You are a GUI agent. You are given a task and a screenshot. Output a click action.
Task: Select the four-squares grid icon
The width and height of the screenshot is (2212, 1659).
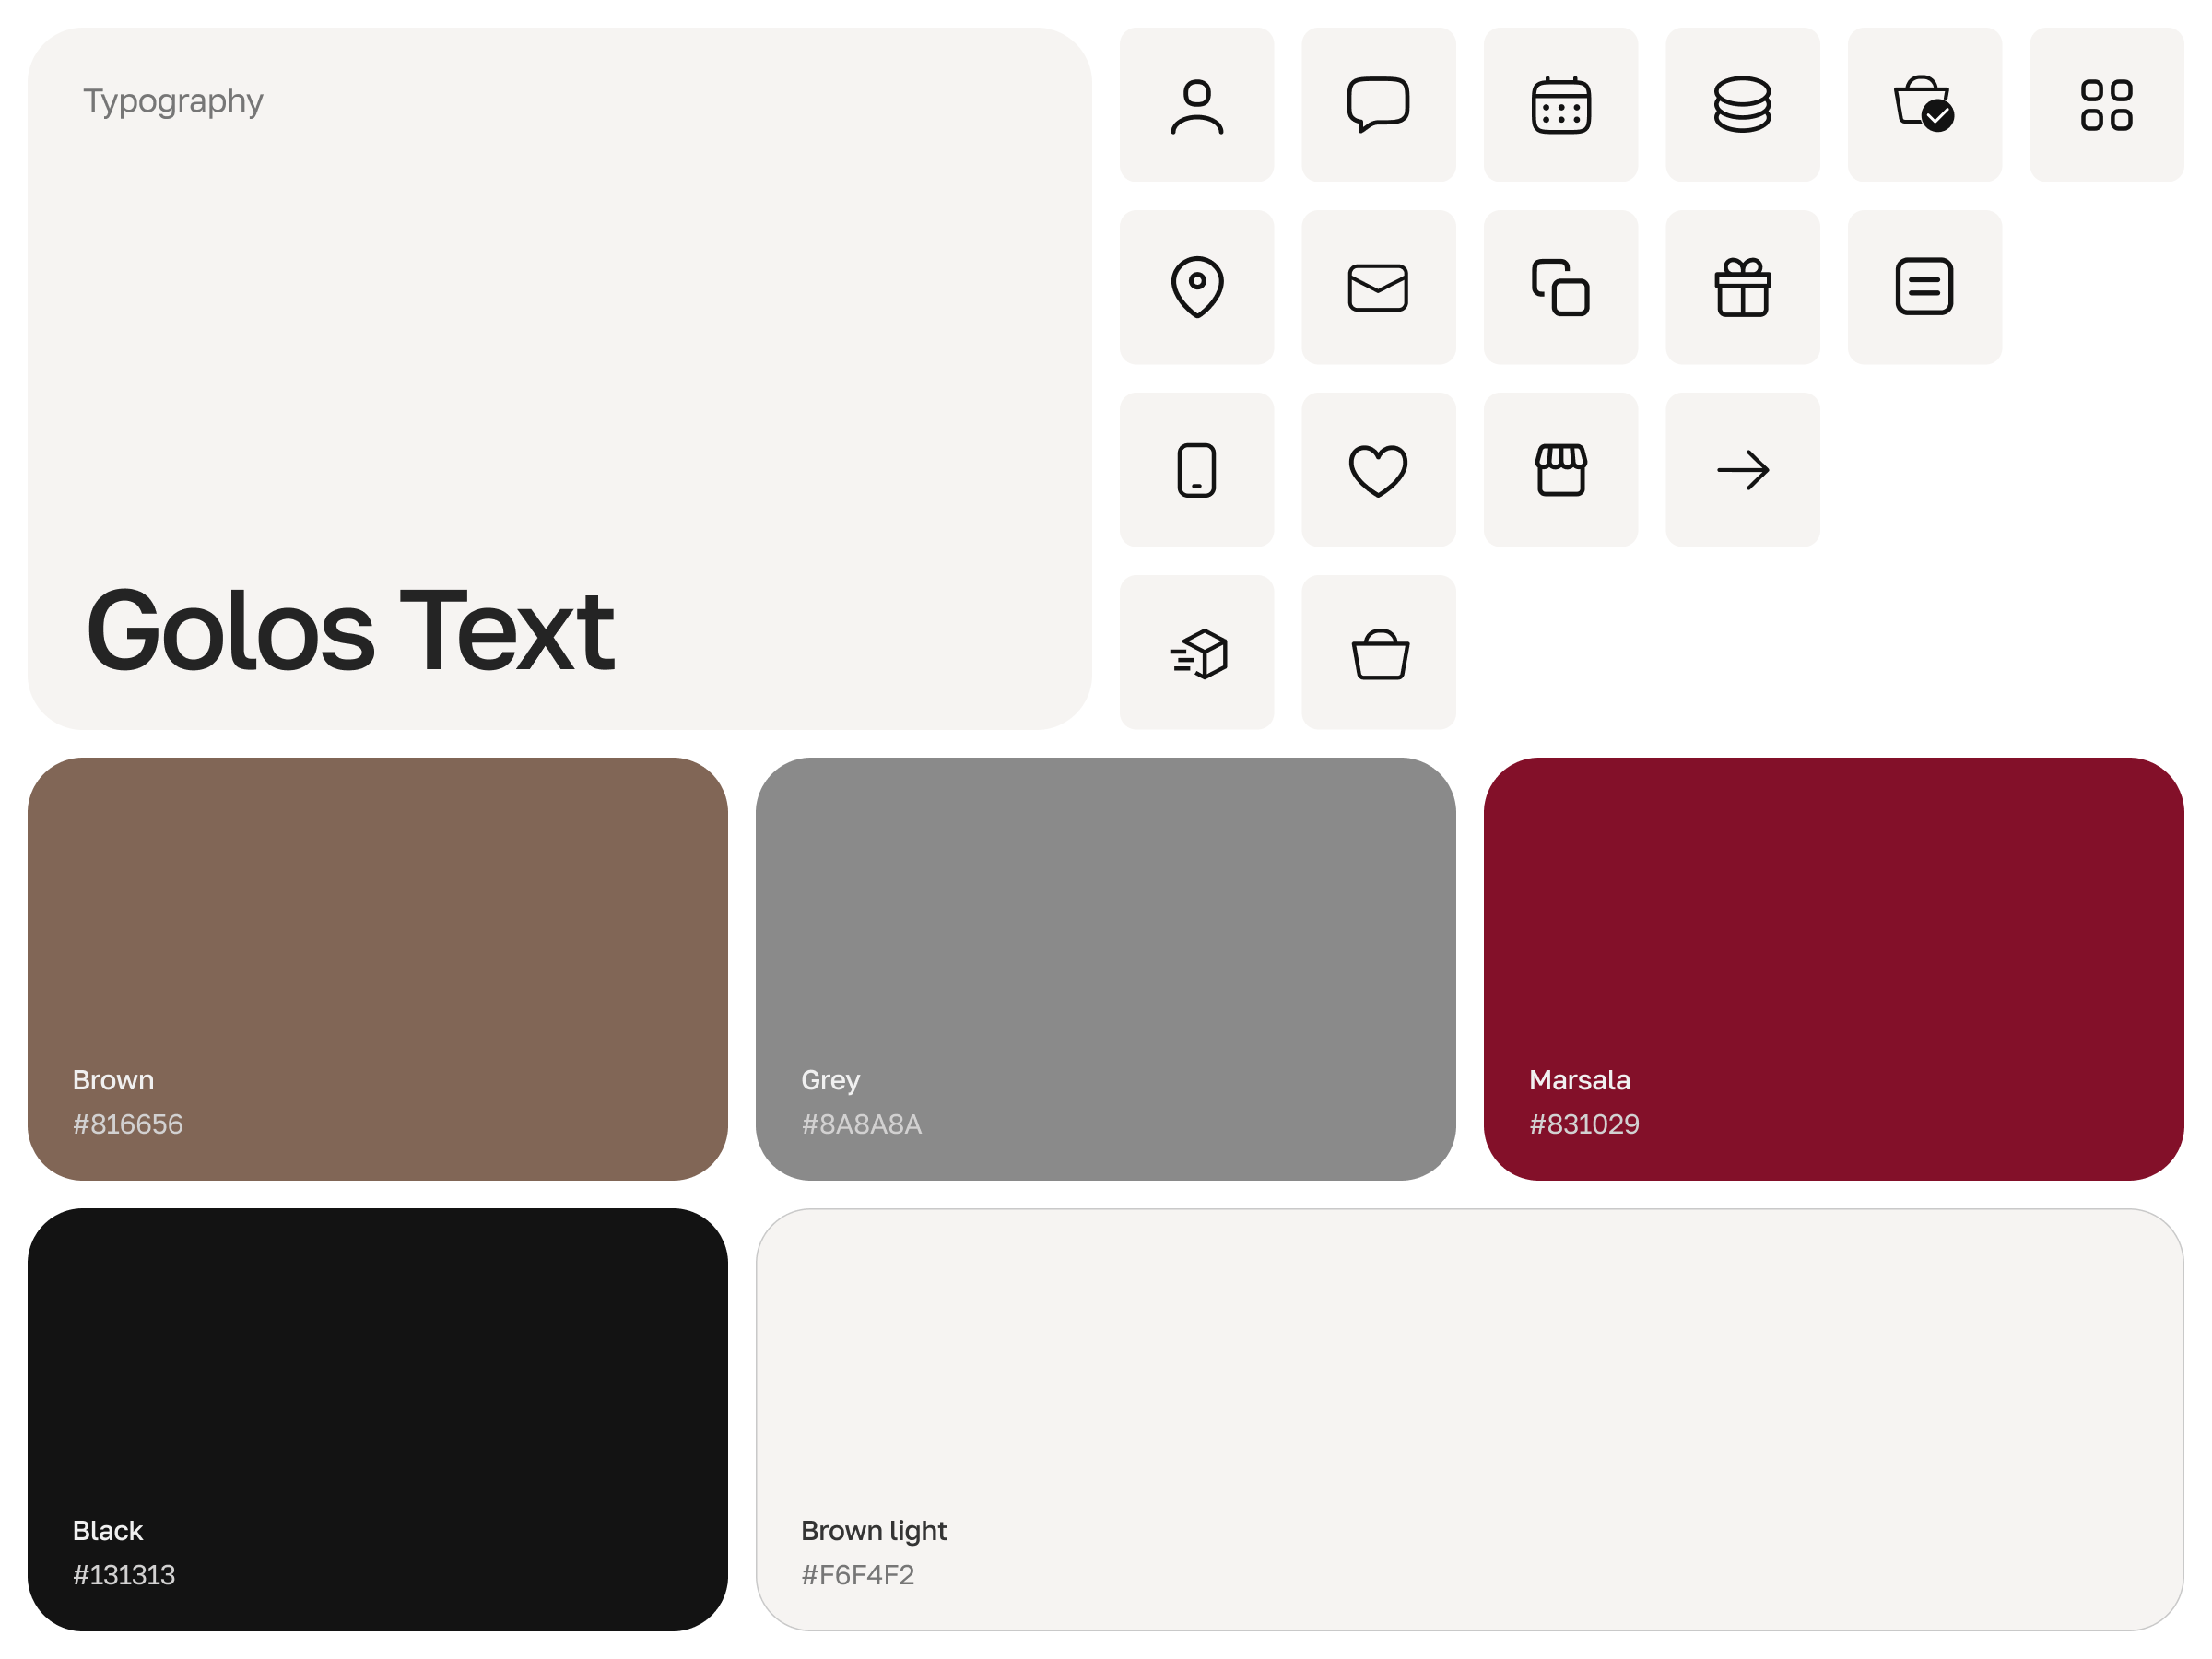click(2106, 105)
